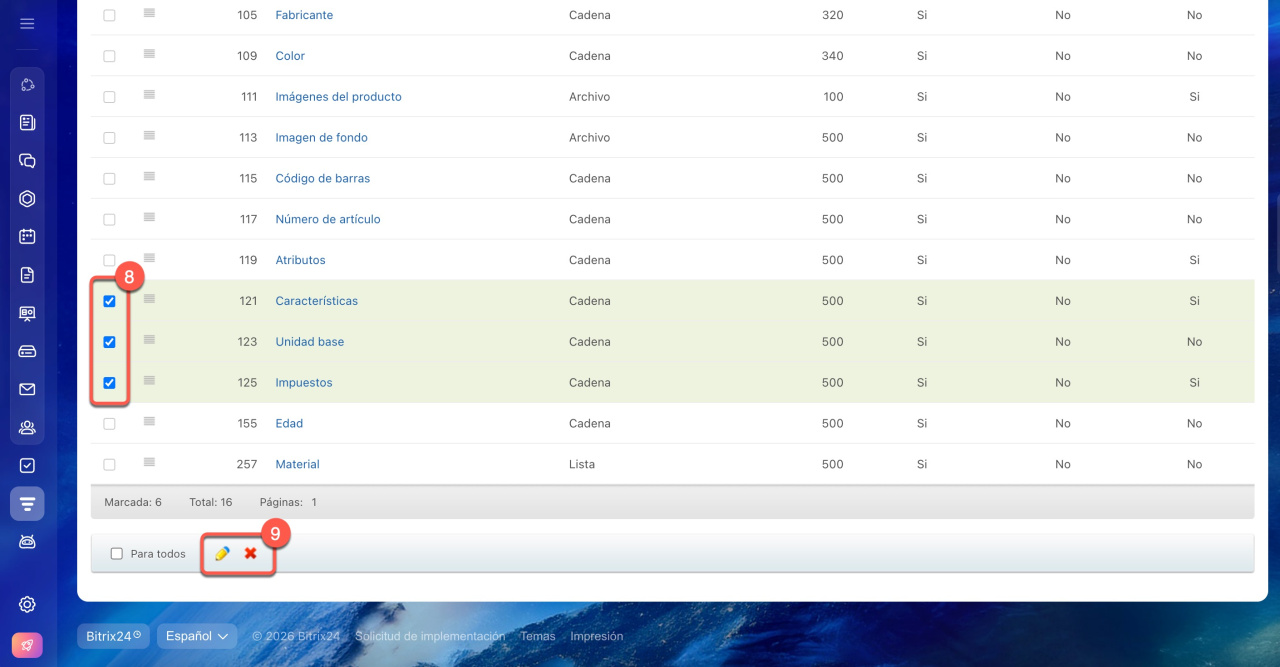The image size is (1280, 667).
Task: Open the row actions menu for Material
Action: point(149,462)
